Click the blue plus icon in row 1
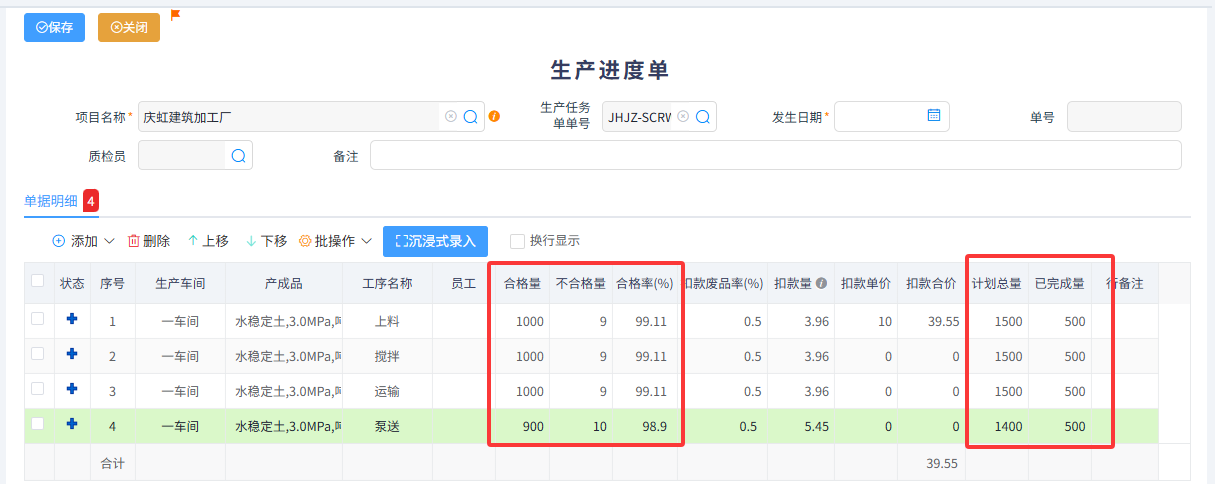The image size is (1215, 484). click(72, 320)
